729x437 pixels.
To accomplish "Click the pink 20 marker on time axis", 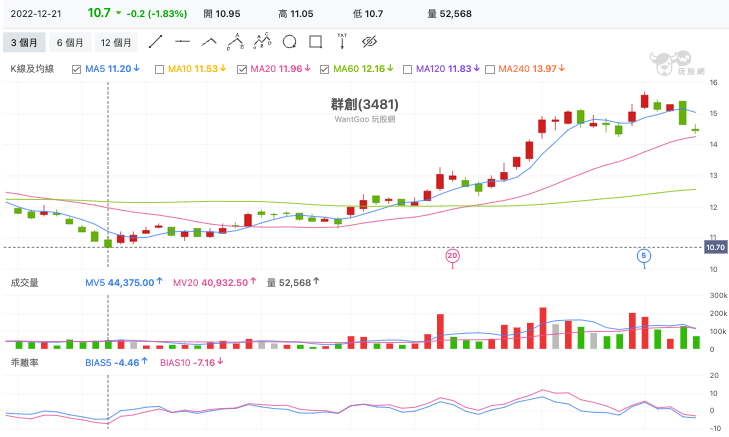I will coord(452,255).
